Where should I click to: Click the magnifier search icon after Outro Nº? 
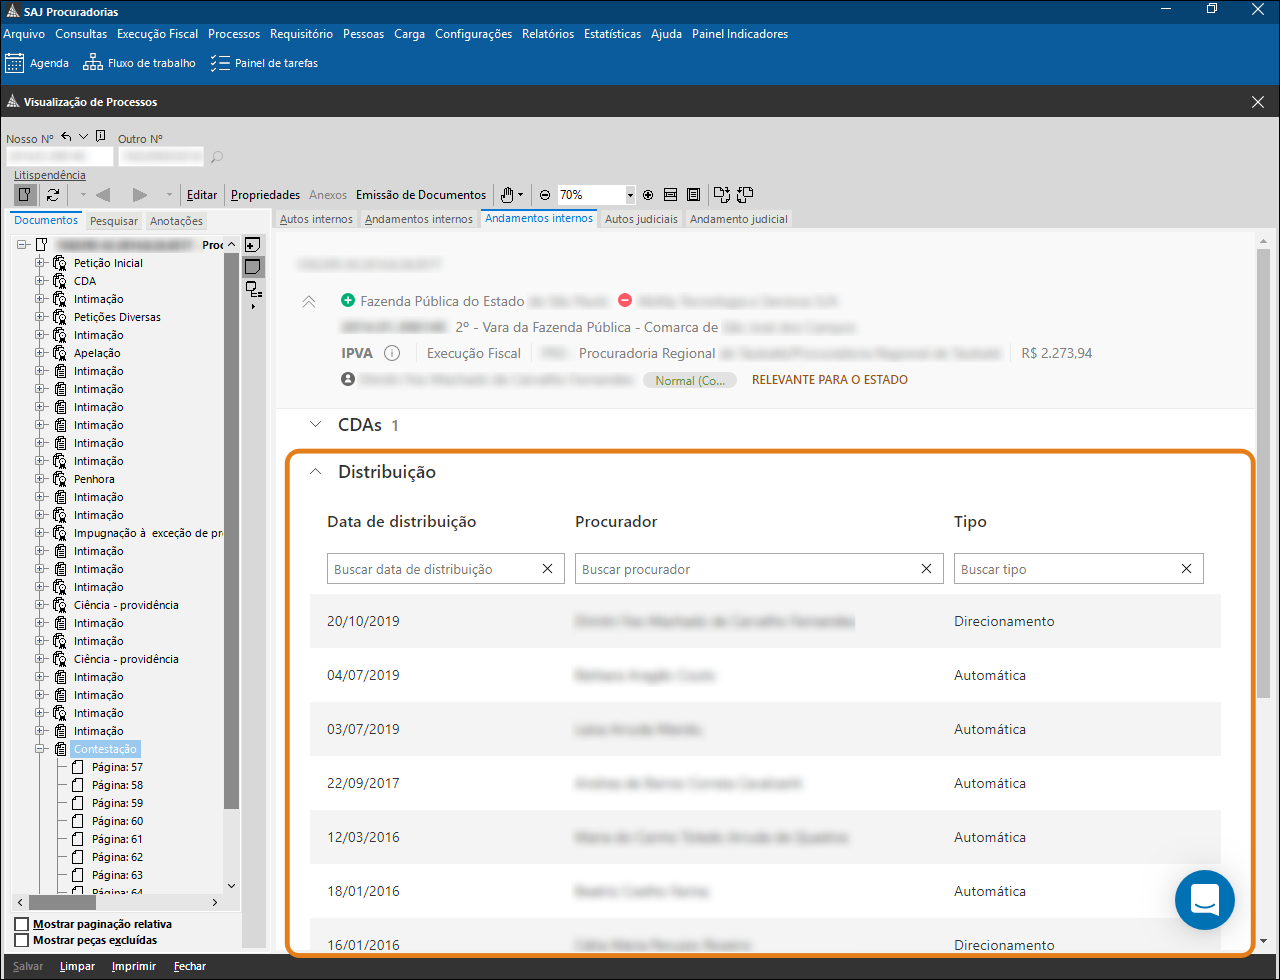[217, 157]
